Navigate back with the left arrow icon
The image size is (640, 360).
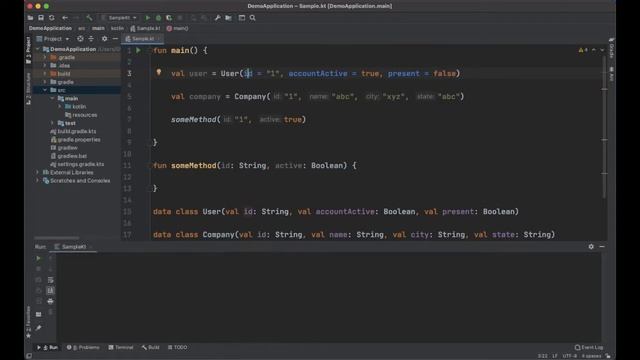pyautogui.click(x=65, y=18)
